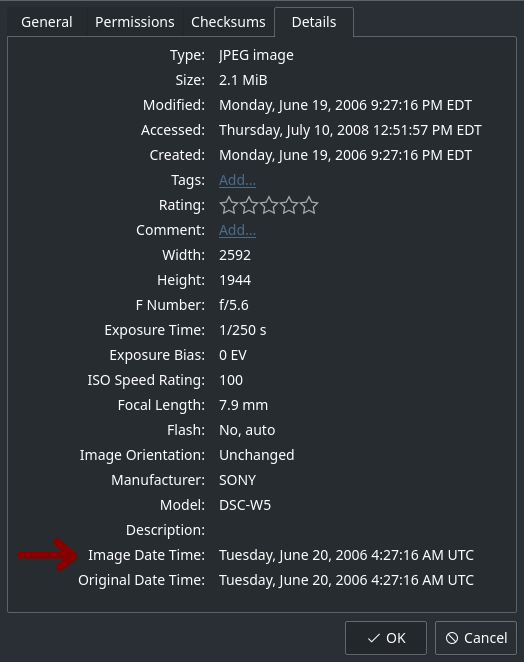Confirm with the OK button
Screen dimensions: 524x662
386,638
